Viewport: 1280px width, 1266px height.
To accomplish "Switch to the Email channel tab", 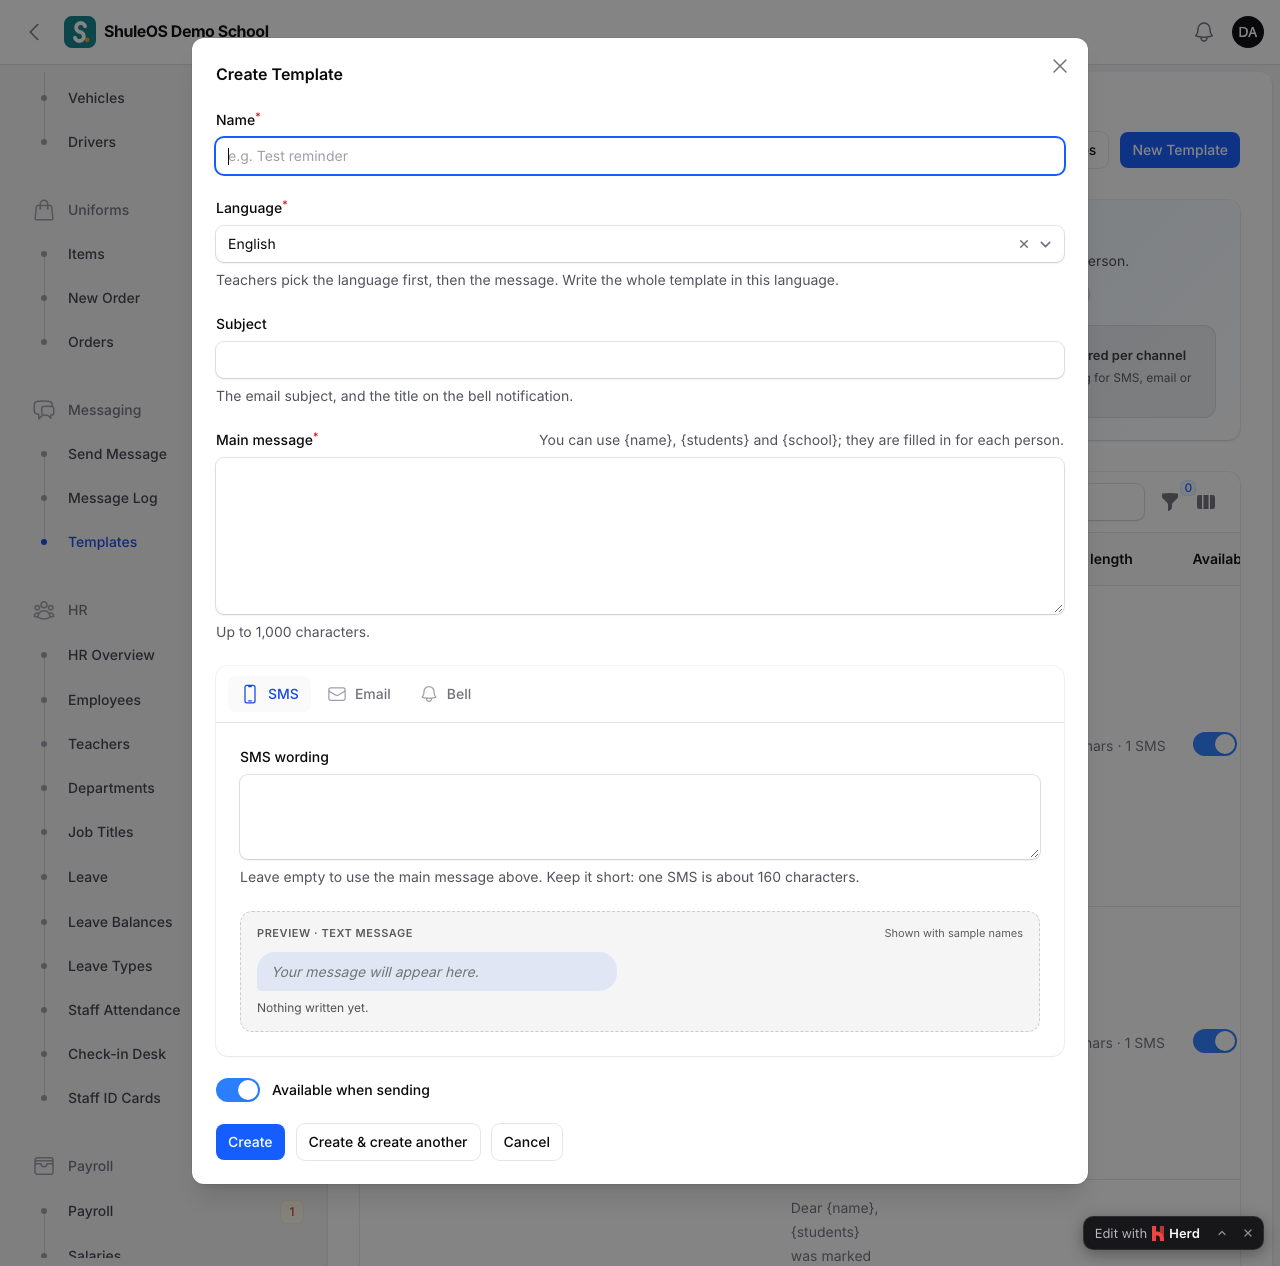I will [x=359, y=694].
